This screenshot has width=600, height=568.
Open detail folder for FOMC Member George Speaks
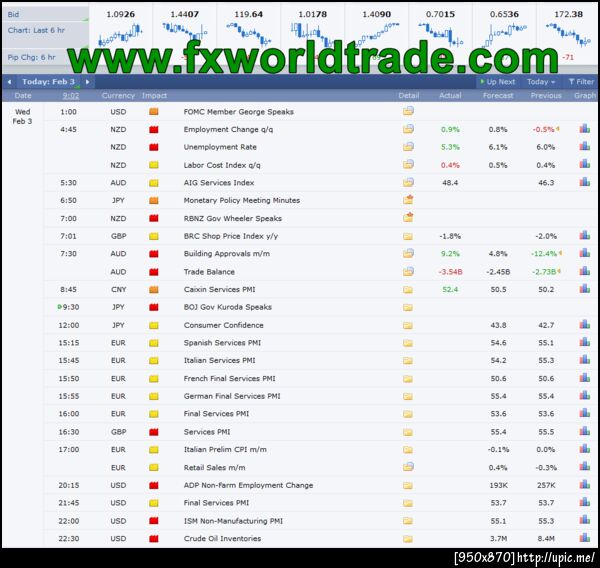pos(408,111)
